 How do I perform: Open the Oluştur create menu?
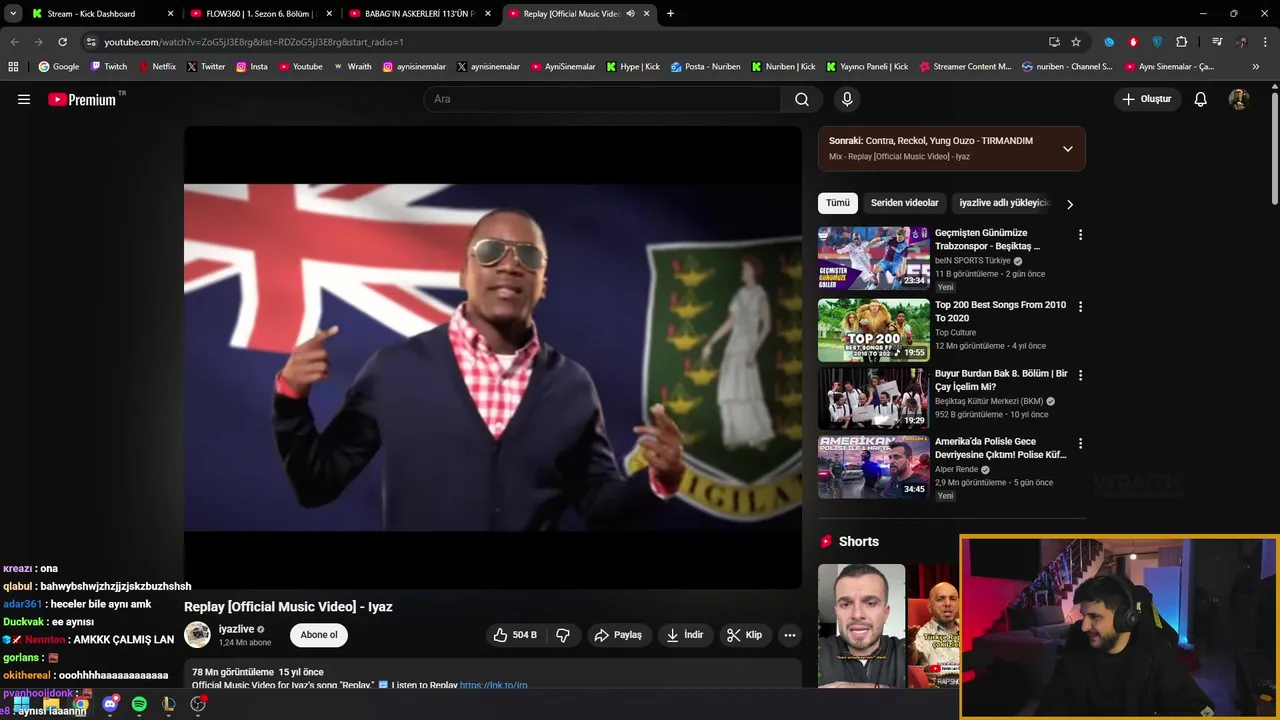point(1147,99)
